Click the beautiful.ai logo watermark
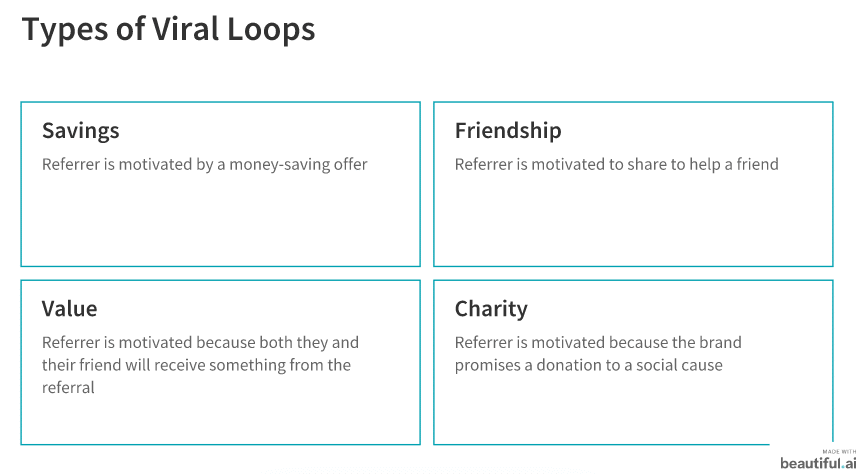This screenshot has width=863, height=474. click(x=818, y=463)
